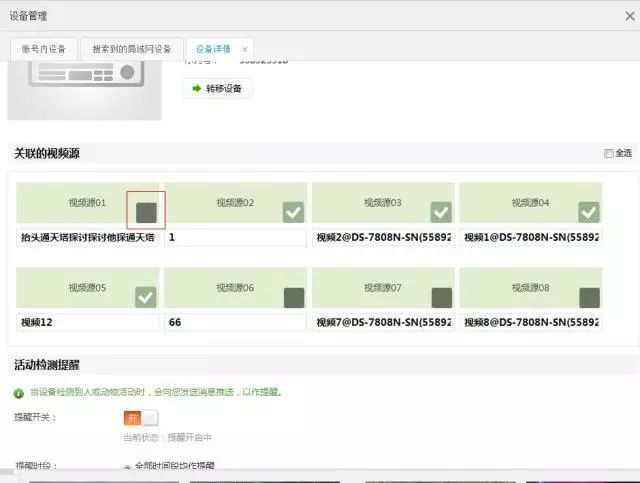Tick the 视频源07 tile checkbox
This screenshot has width=640, height=483.
(x=441, y=297)
